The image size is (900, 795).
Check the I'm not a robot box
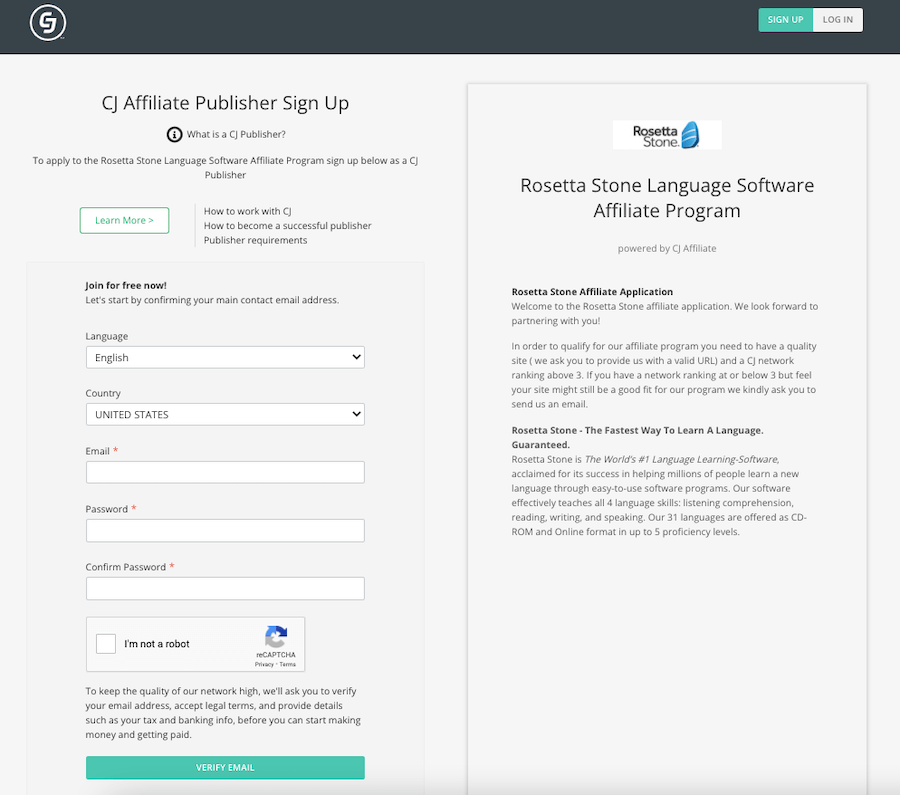(x=106, y=644)
